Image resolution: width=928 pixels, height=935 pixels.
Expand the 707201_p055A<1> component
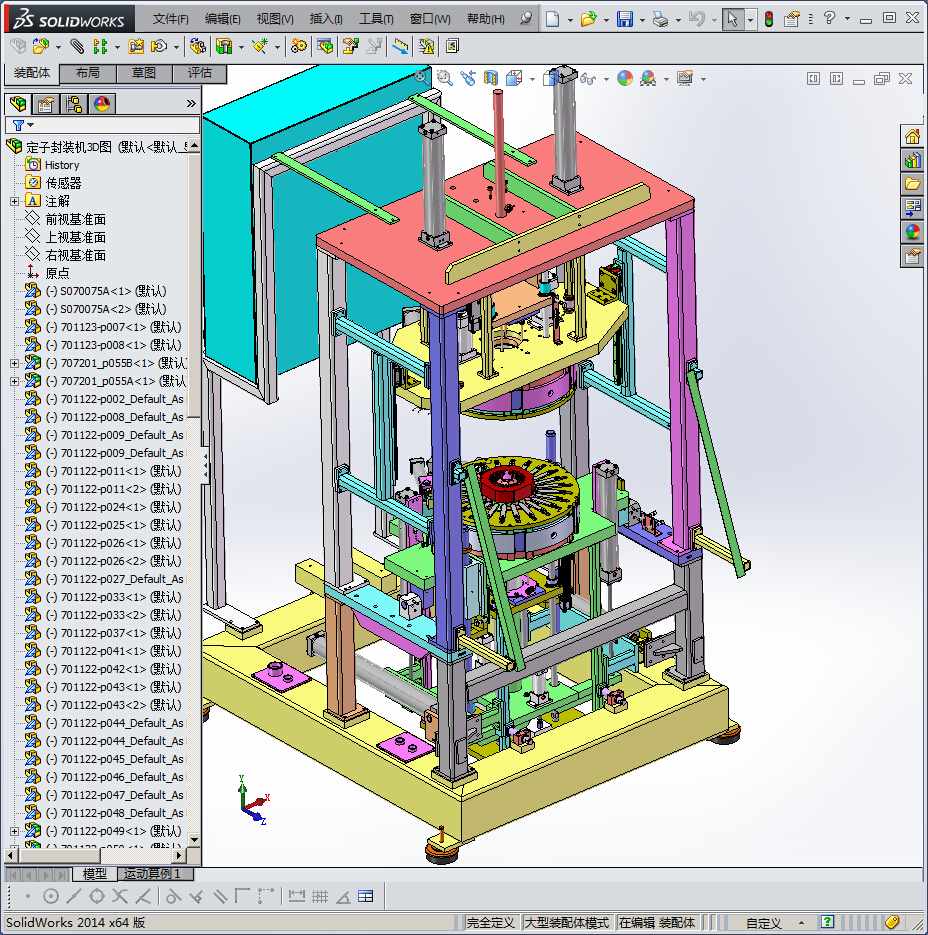[x=14, y=381]
